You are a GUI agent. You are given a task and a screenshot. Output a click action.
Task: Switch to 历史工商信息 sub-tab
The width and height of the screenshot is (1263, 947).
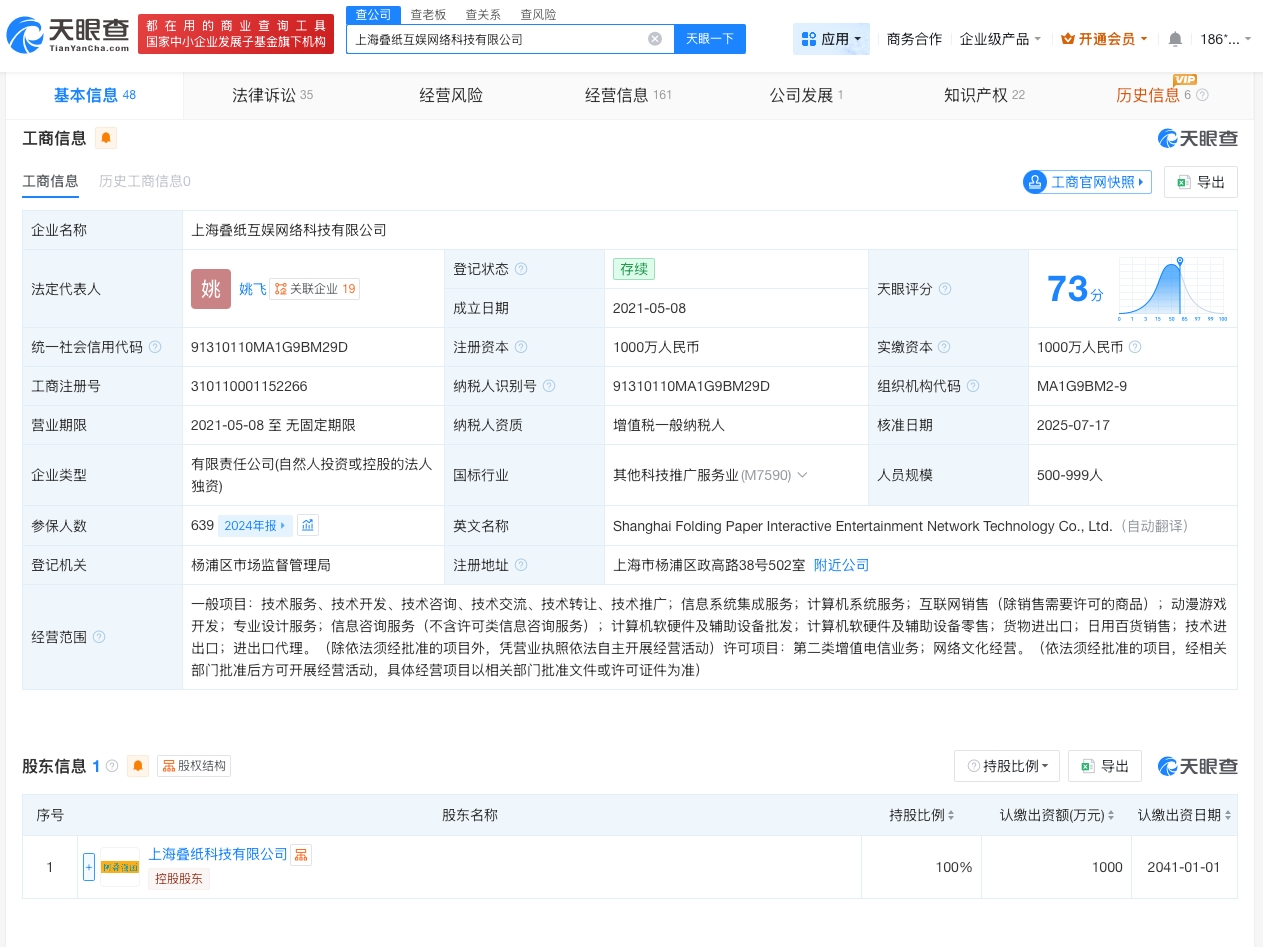click(145, 181)
